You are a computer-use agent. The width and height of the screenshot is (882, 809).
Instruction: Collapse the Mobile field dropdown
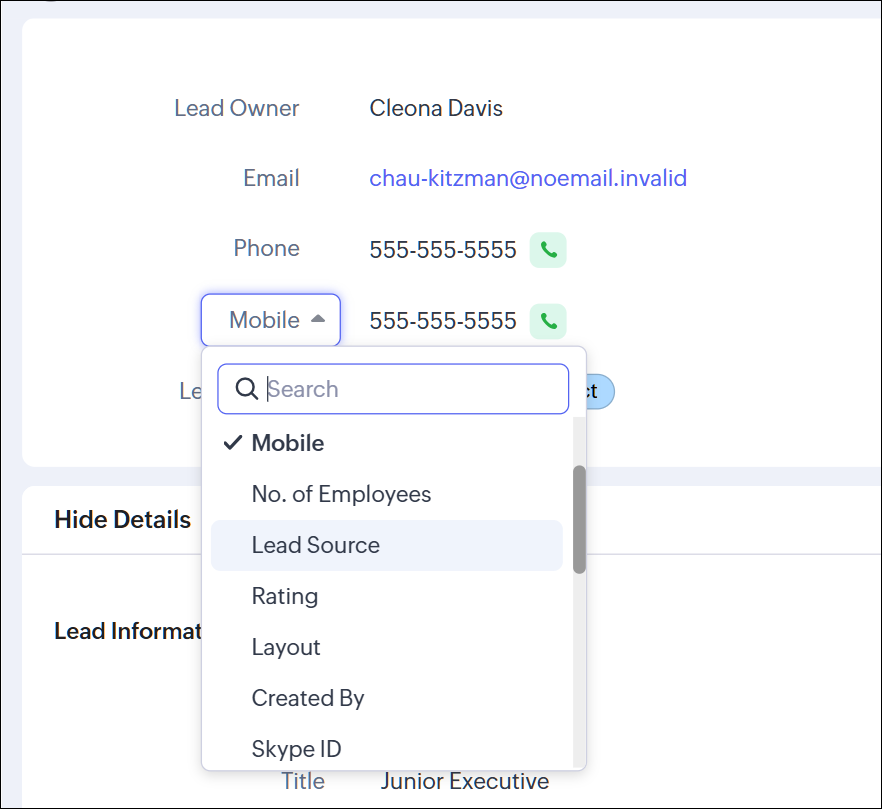point(271,320)
